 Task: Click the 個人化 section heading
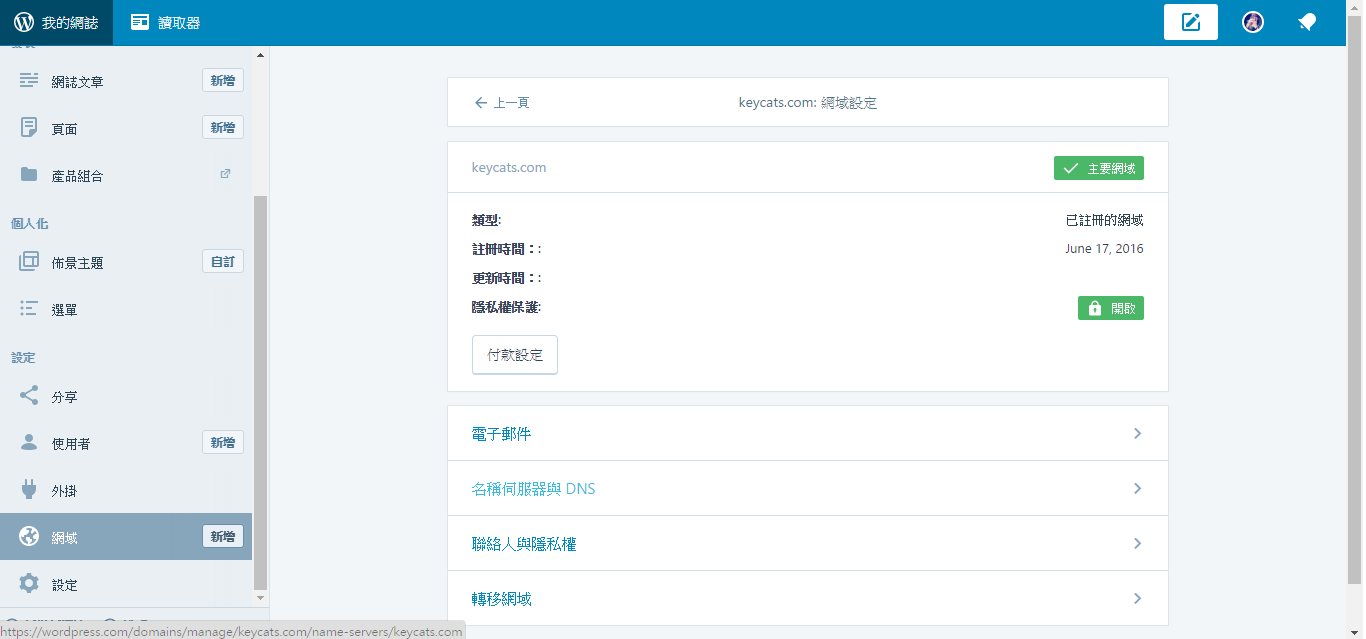point(29,224)
